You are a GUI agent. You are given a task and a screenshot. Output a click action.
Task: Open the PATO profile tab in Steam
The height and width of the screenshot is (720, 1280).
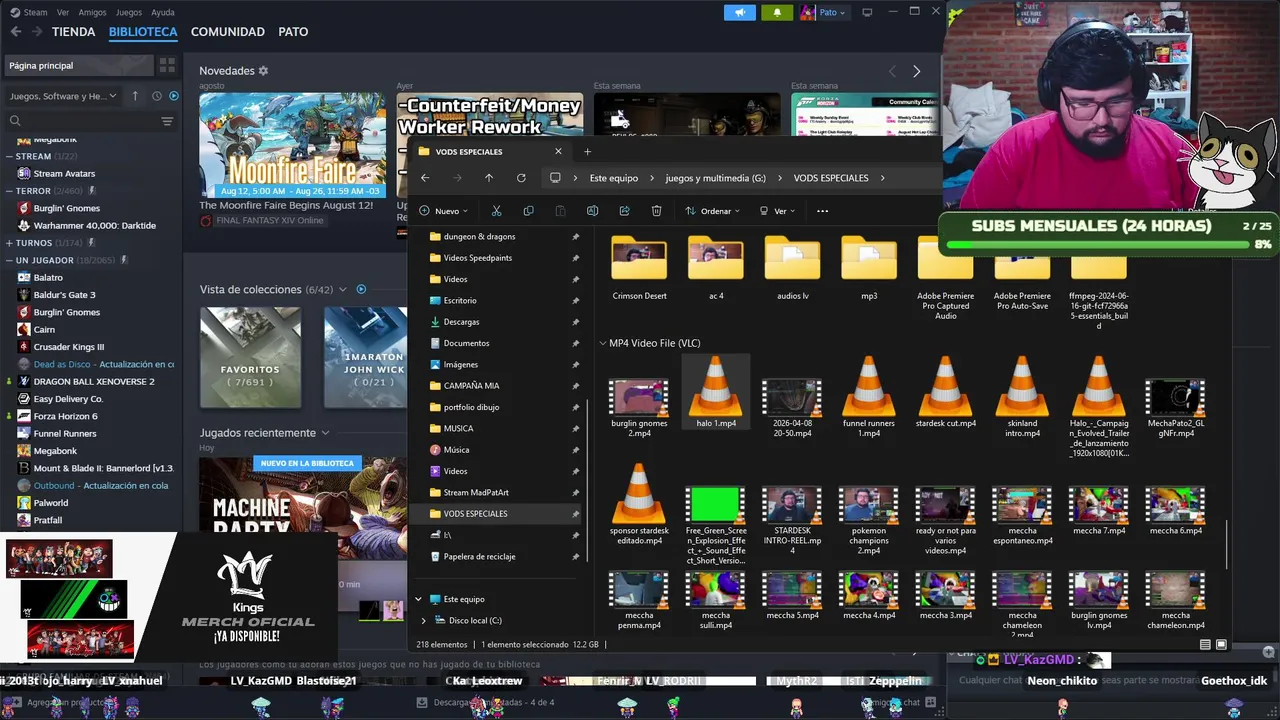click(x=293, y=32)
